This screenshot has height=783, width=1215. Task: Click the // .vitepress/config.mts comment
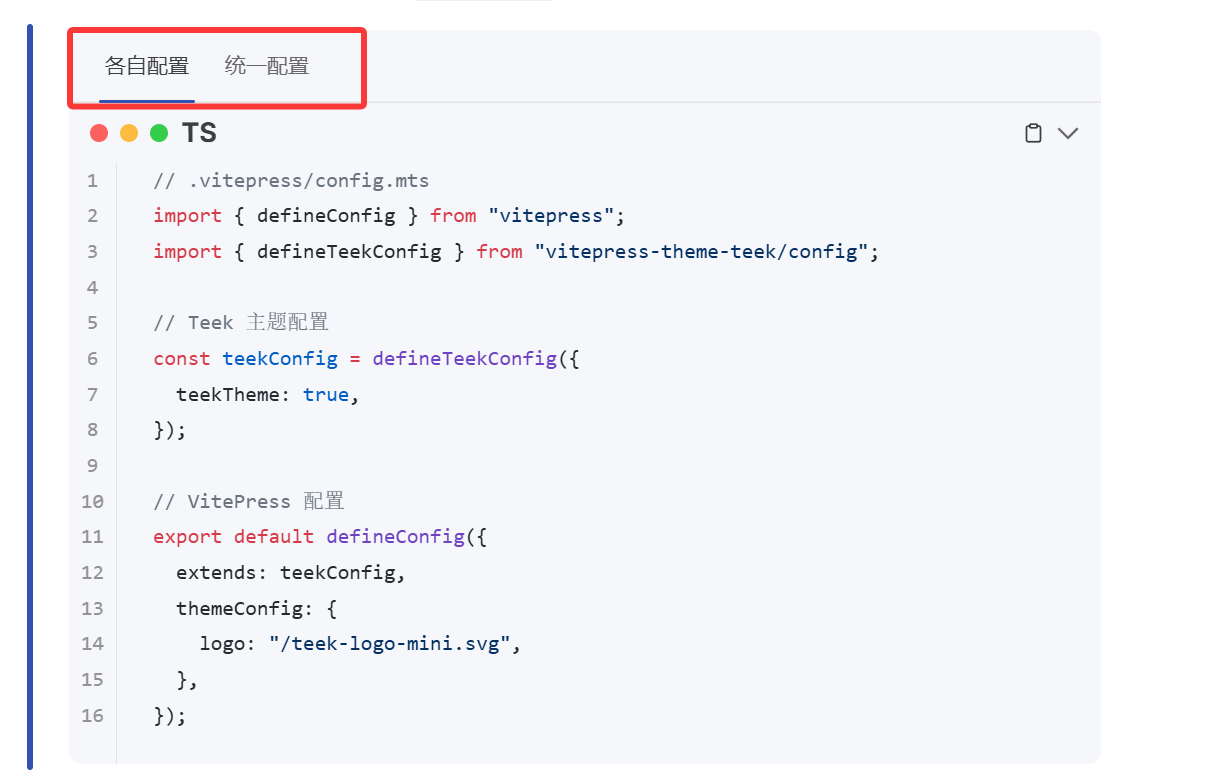click(x=291, y=181)
